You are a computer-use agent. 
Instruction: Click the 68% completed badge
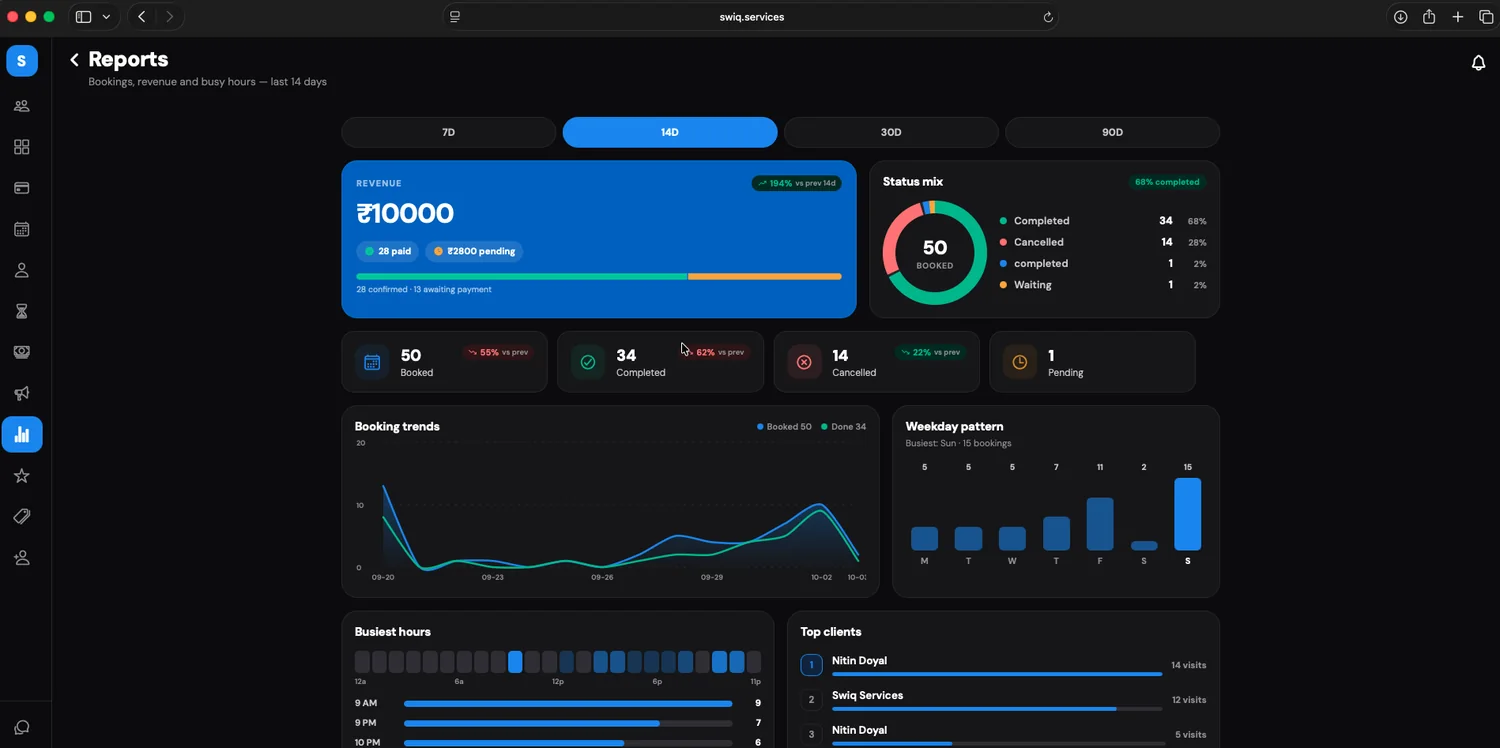pyautogui.click(x=1167, y=182)
